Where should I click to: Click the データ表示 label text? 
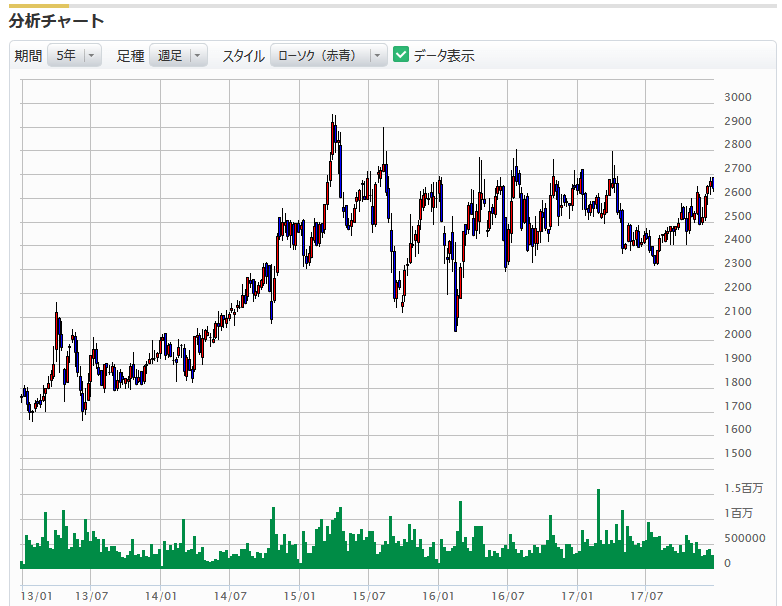[x=444, y=56]
